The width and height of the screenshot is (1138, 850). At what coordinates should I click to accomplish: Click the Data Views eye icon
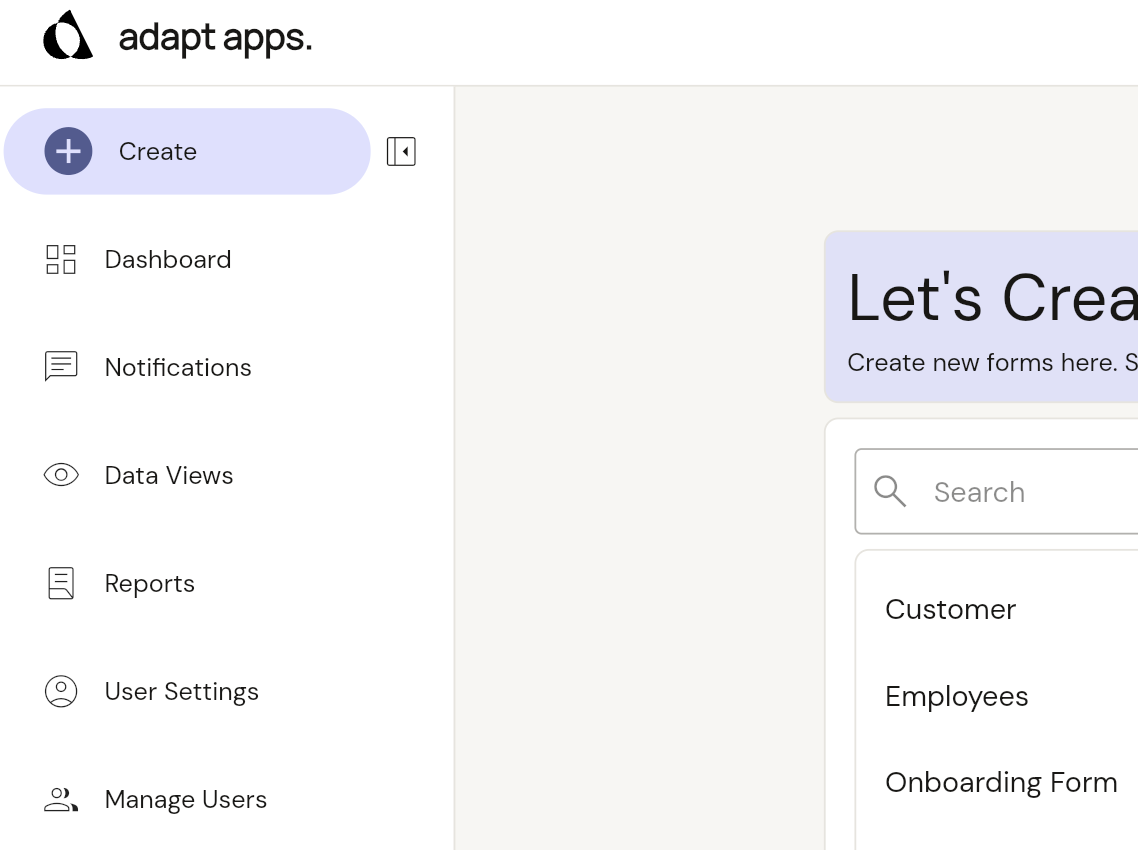[x=61, y=475]
